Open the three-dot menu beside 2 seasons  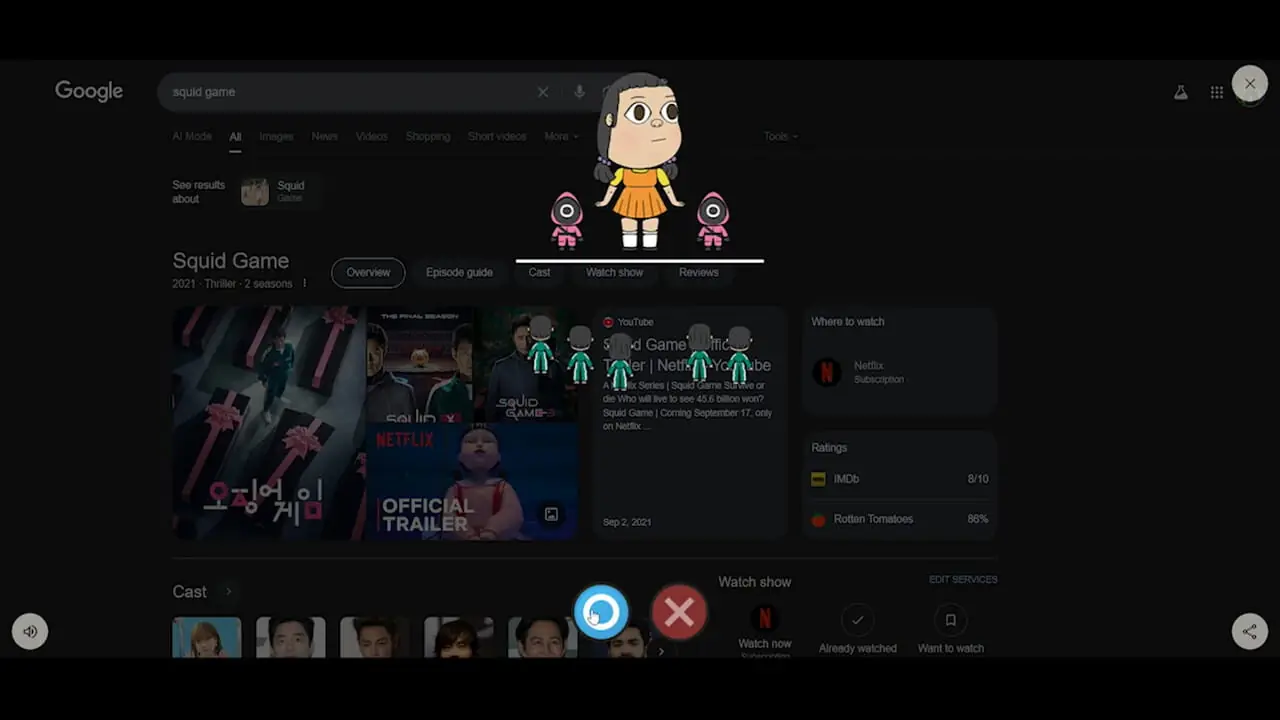tap(305, 284)
